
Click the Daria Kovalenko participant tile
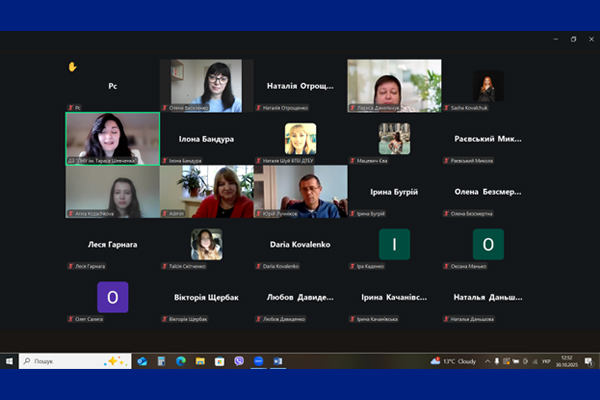click(300, 244)
